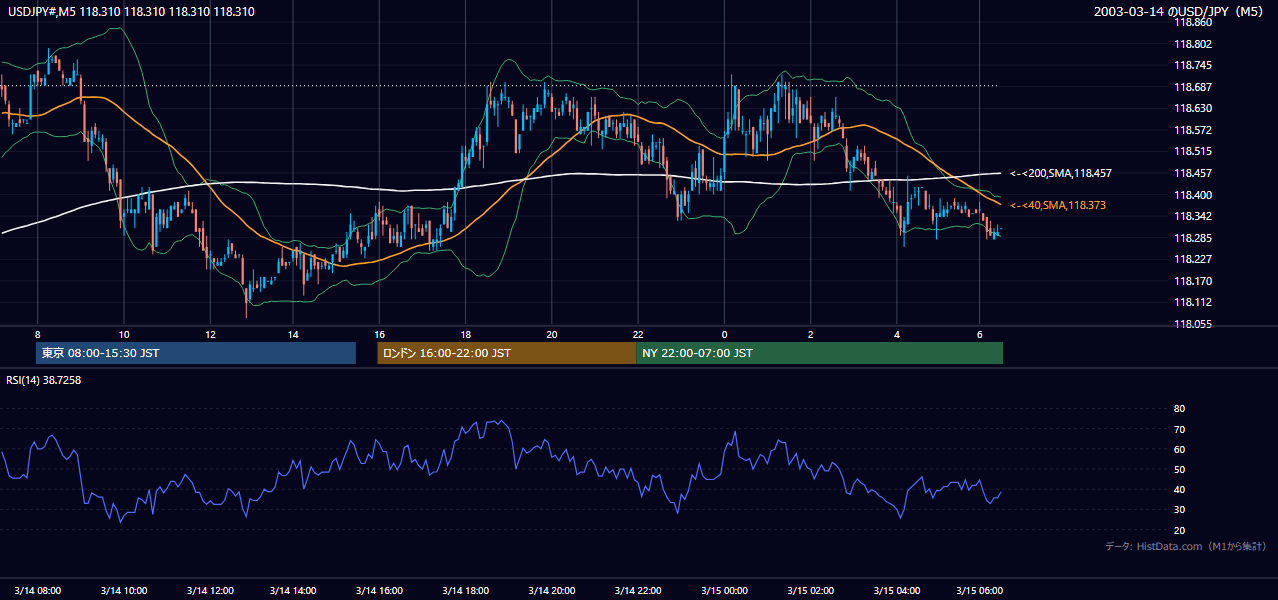This screenshot has width=1278, height=600.
Task: Click the bottom time label 3/15 00:00
Action: [x=723, y=590]
